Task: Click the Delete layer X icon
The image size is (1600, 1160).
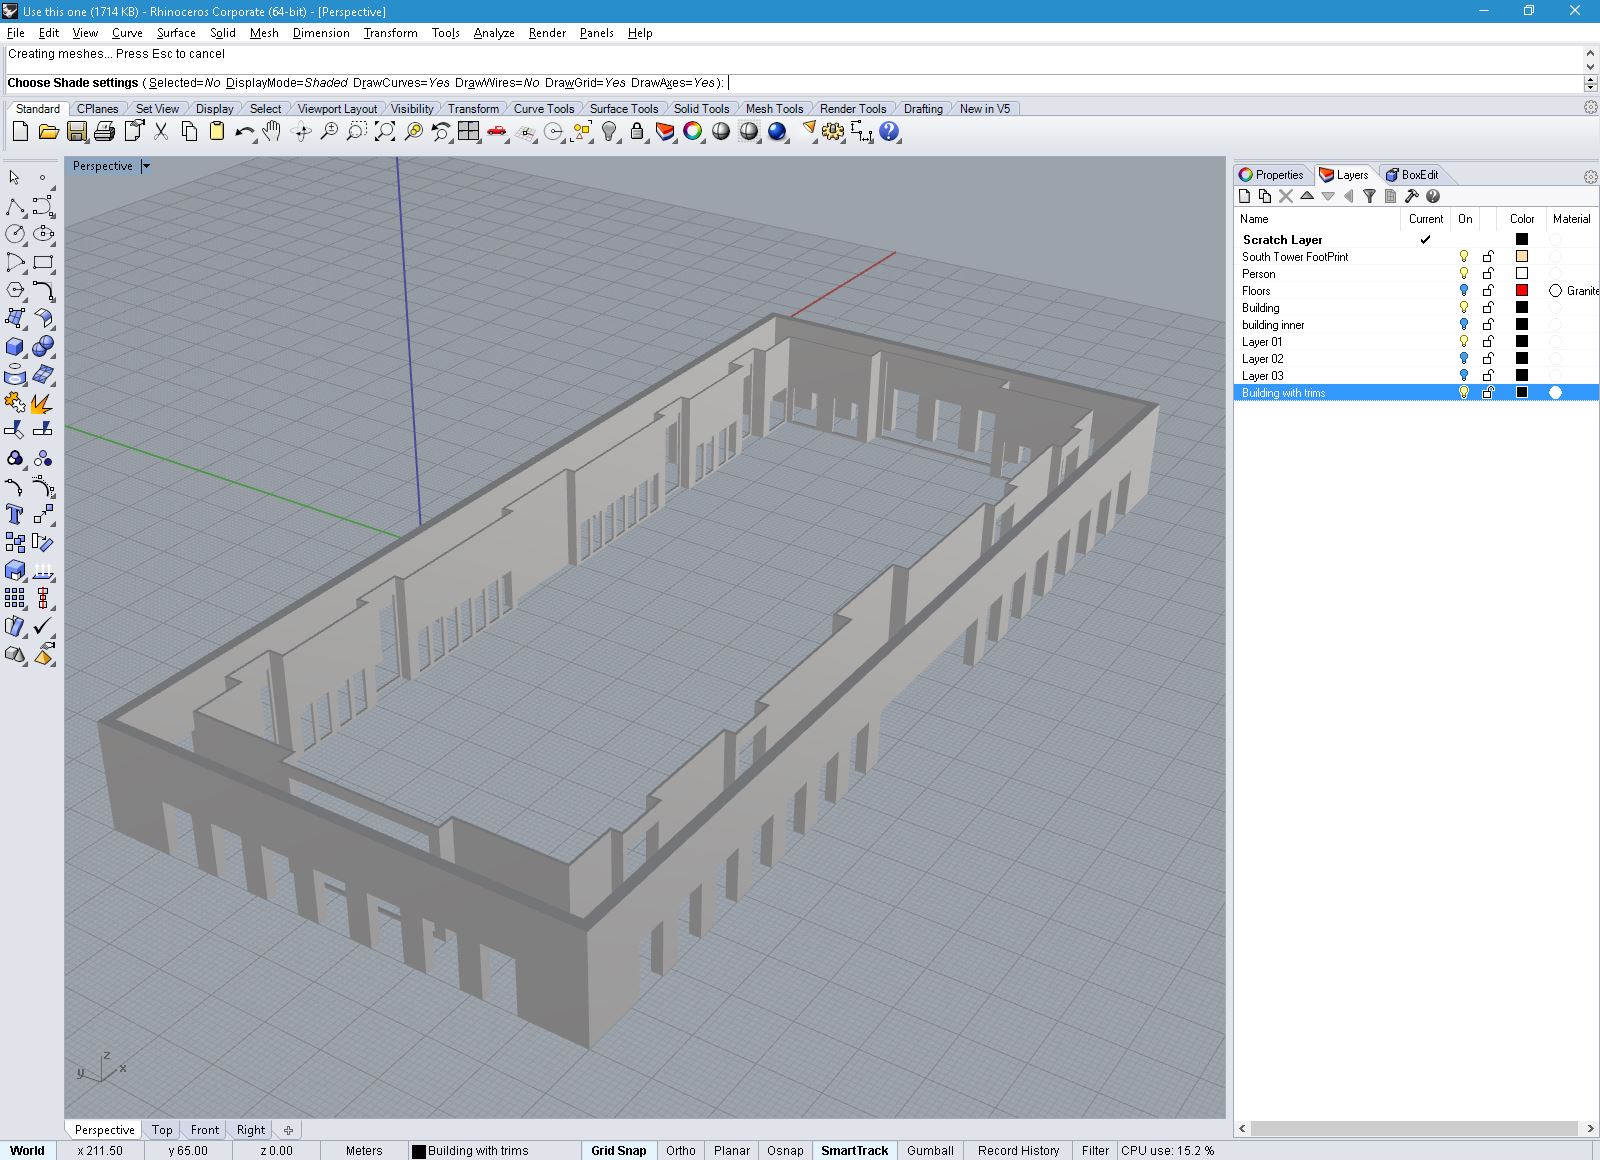Action: click(x=1286, y=196)
